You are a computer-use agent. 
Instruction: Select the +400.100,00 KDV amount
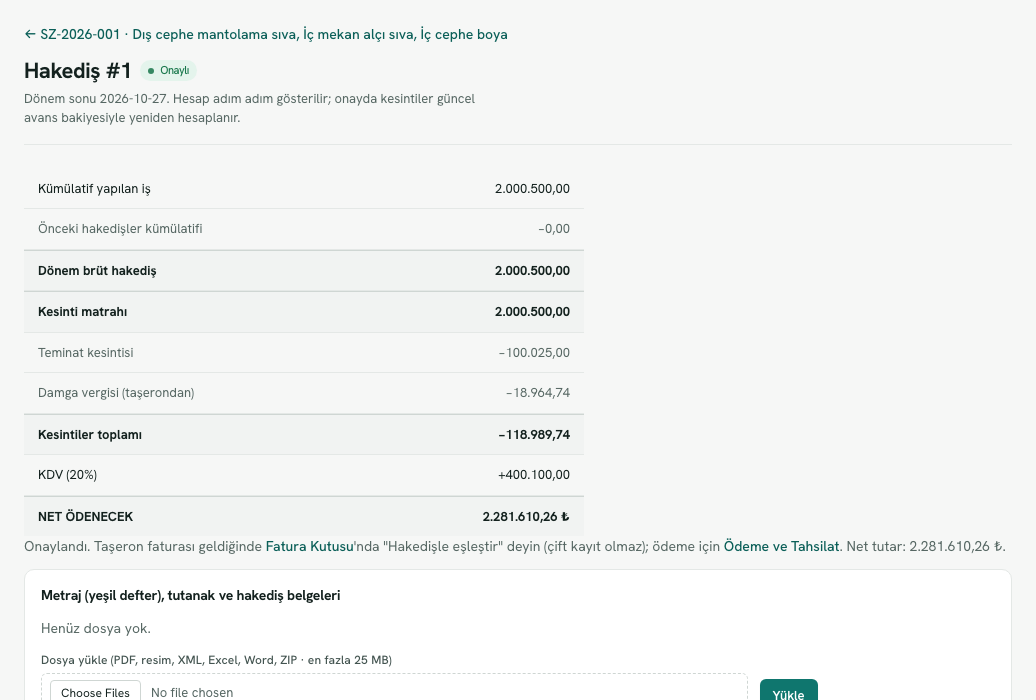(x=534, y=475)
